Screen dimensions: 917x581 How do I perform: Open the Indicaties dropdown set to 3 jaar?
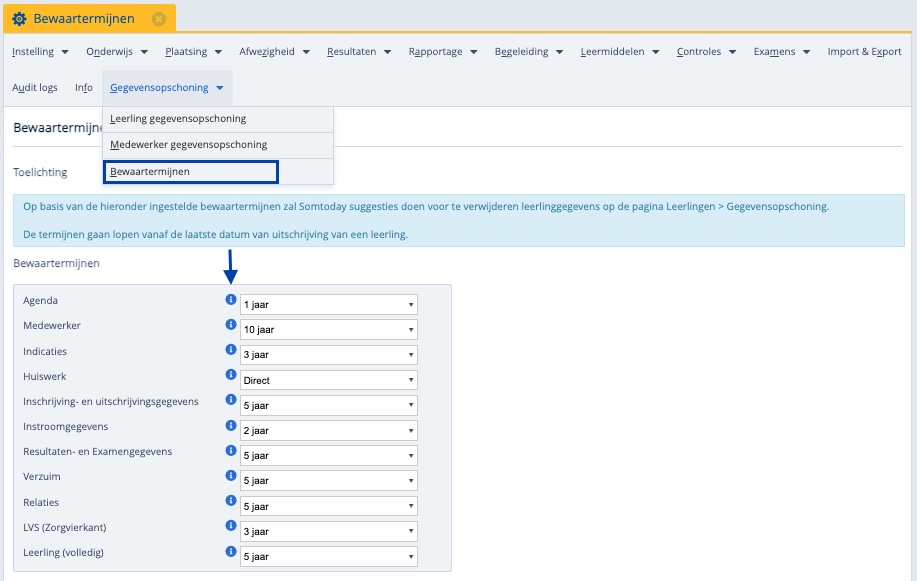pyautogui.click(x=328, y=355)
